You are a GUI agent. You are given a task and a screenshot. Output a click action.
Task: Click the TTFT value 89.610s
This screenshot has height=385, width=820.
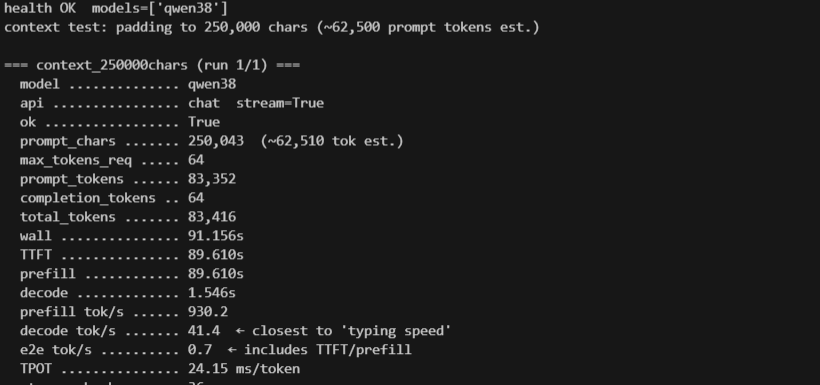pyautogui.click(x=216, y=255)
